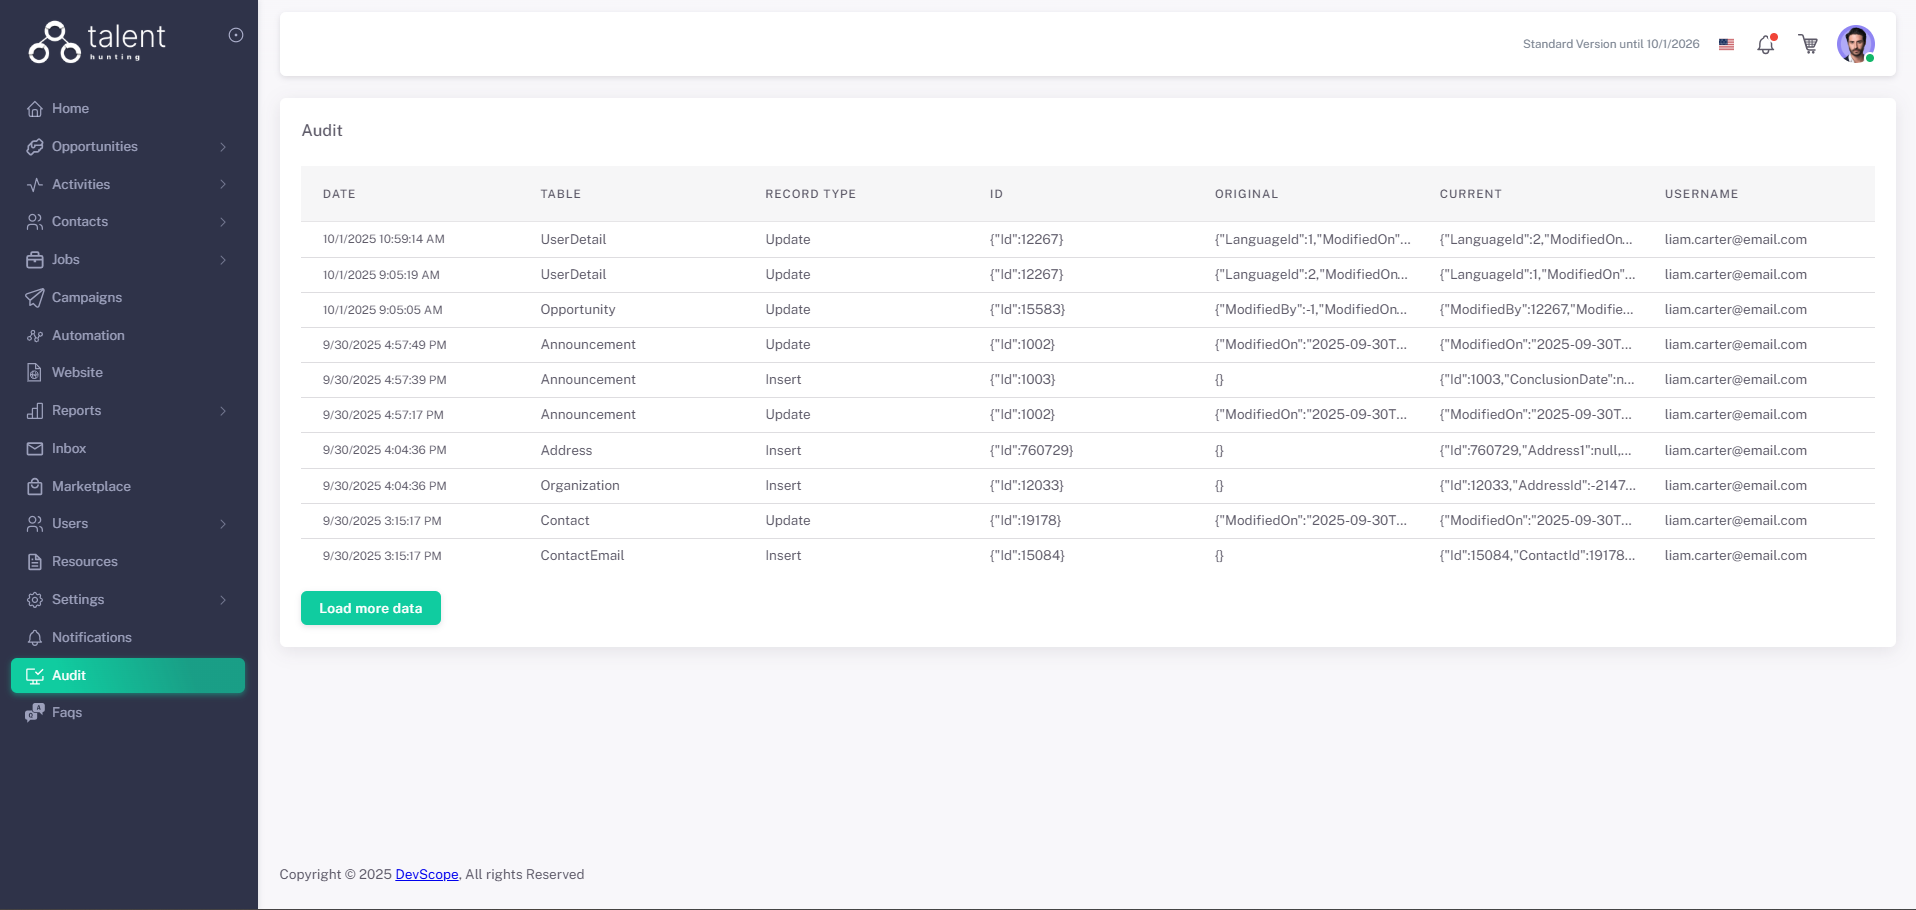
Task: Click the US flag language icon
Action: 1726,44
